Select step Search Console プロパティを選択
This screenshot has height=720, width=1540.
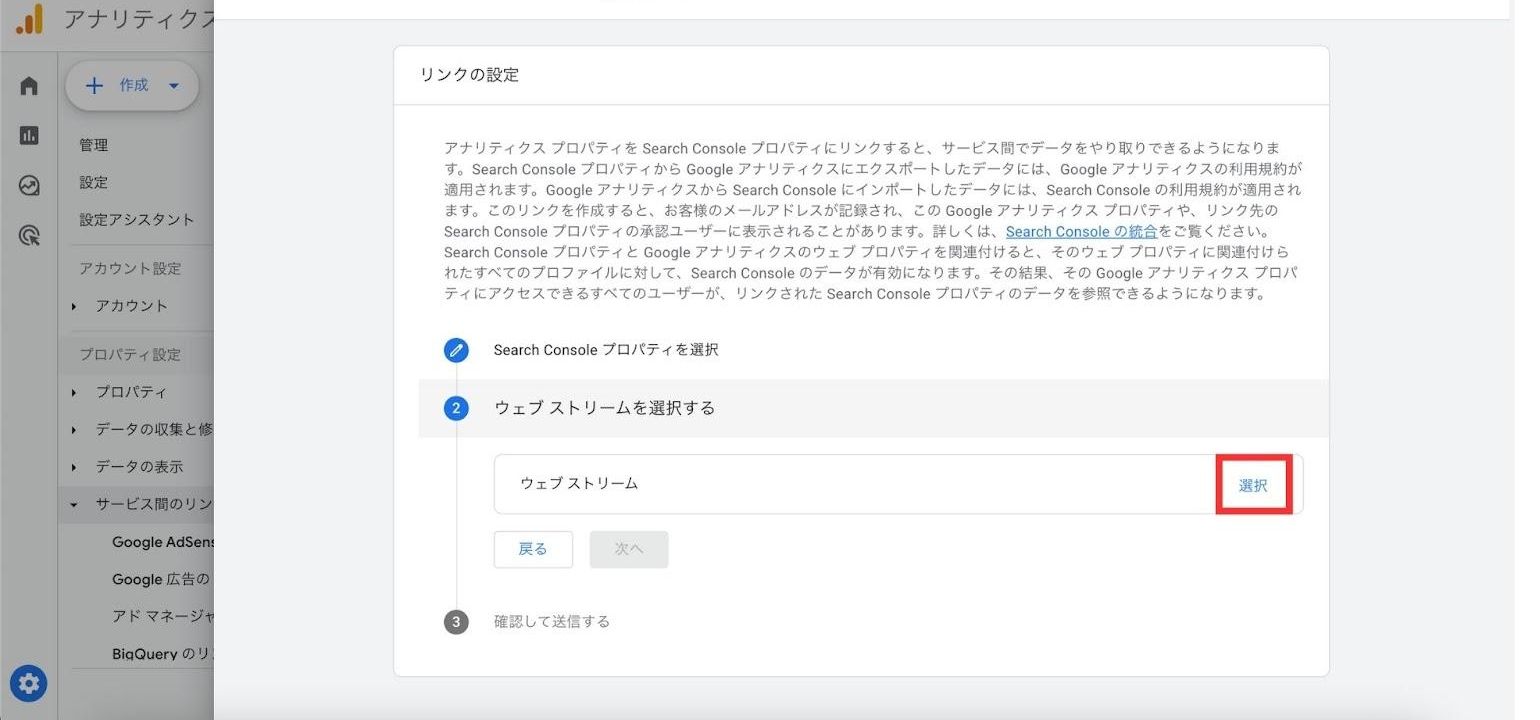pos(606,350)
